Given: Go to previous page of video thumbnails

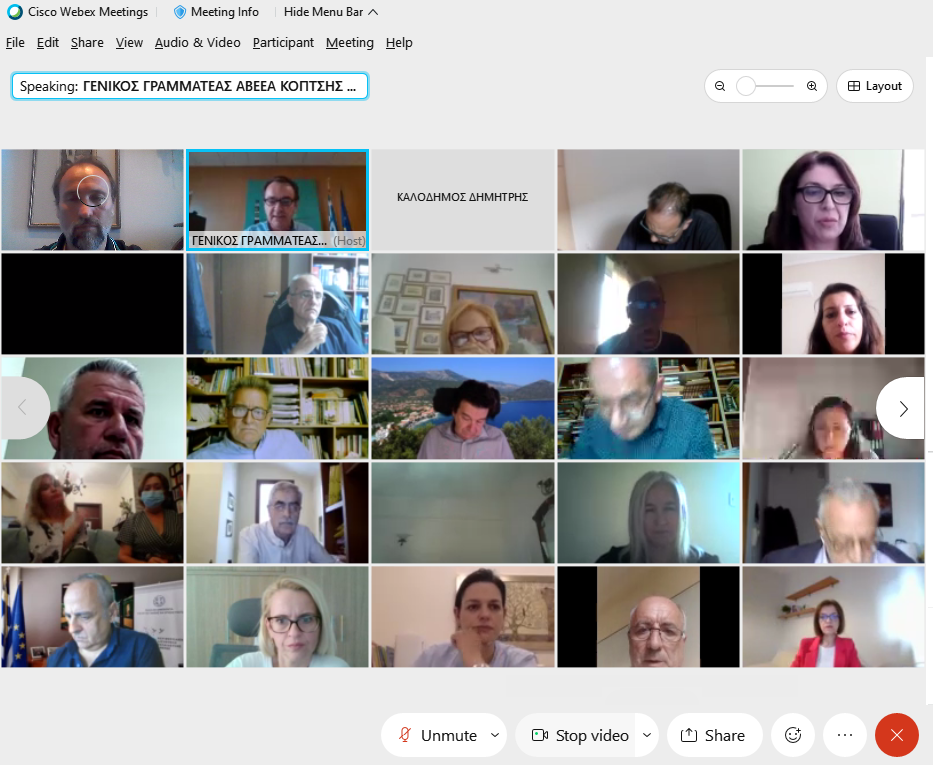Looking at the screenshot, I should coord(22,408).
